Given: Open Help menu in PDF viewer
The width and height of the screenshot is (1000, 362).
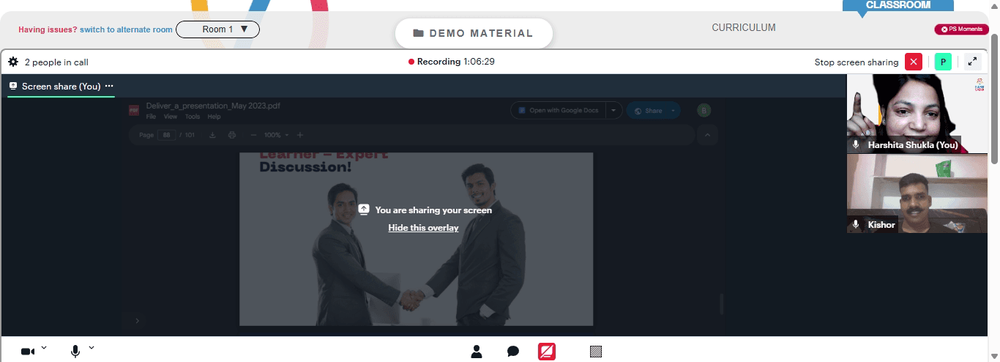Looking at the screenshot, I should [x=214, y=117].
